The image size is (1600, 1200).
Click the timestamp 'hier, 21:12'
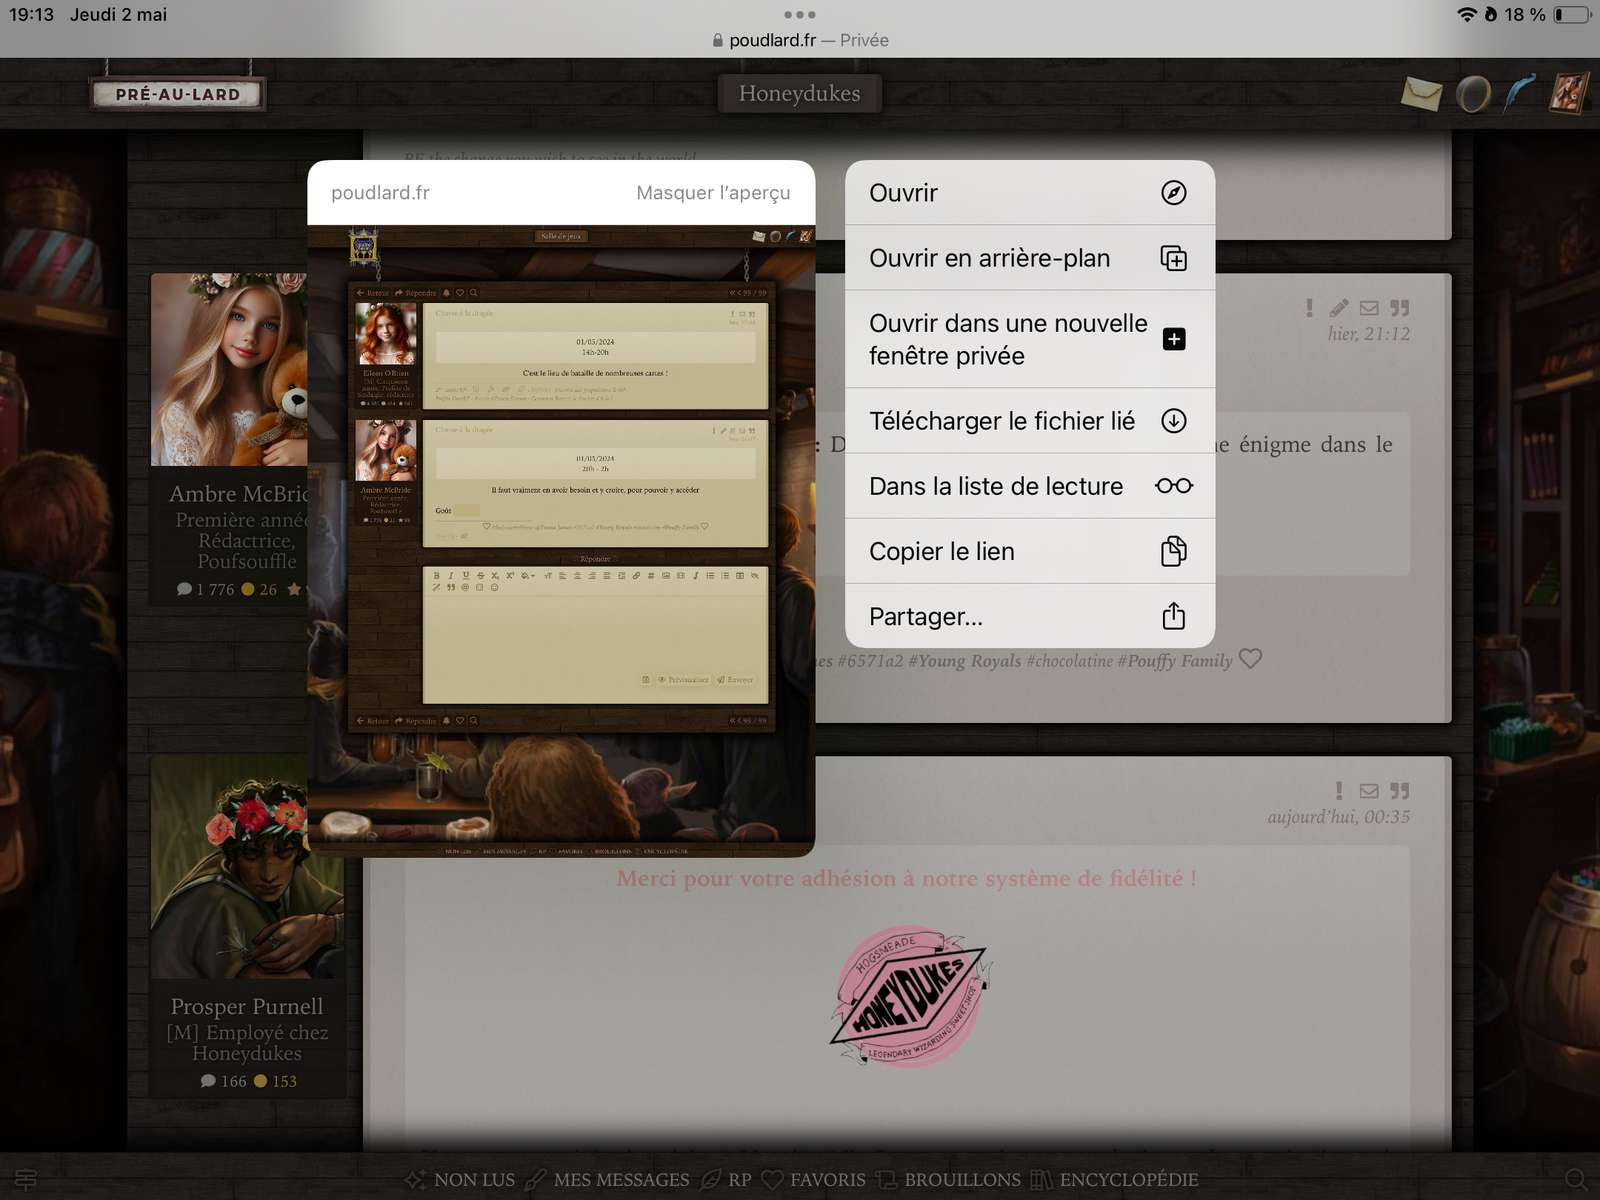pyautogui.click(x=1369, y=334)
